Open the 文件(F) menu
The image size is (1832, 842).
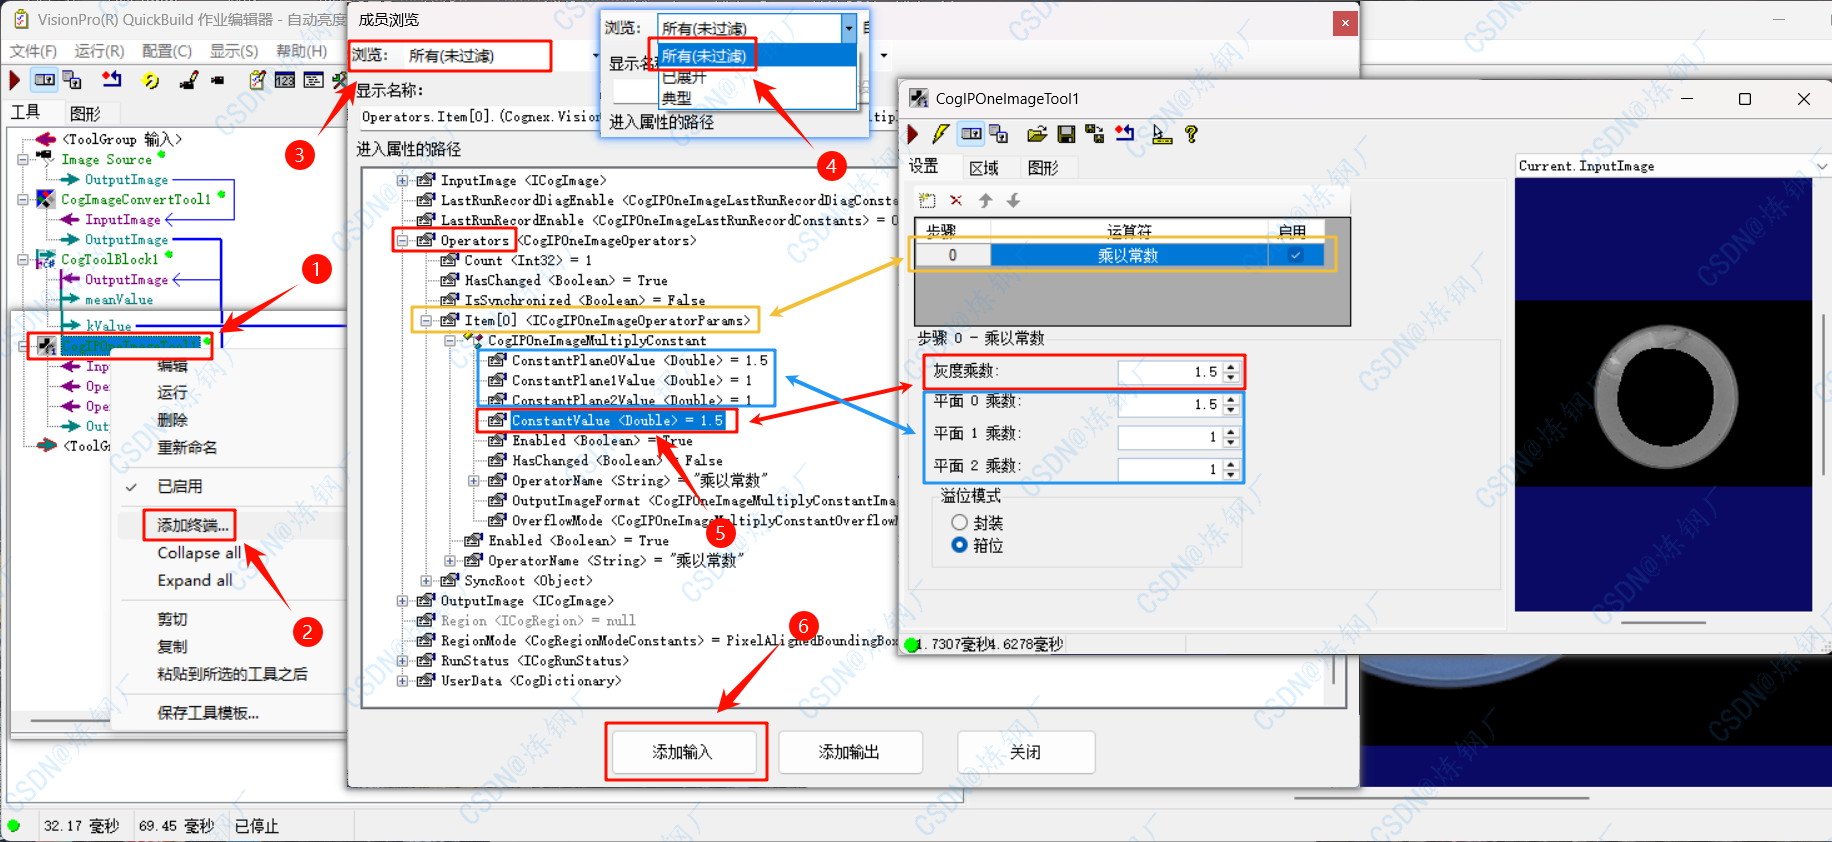33,51
